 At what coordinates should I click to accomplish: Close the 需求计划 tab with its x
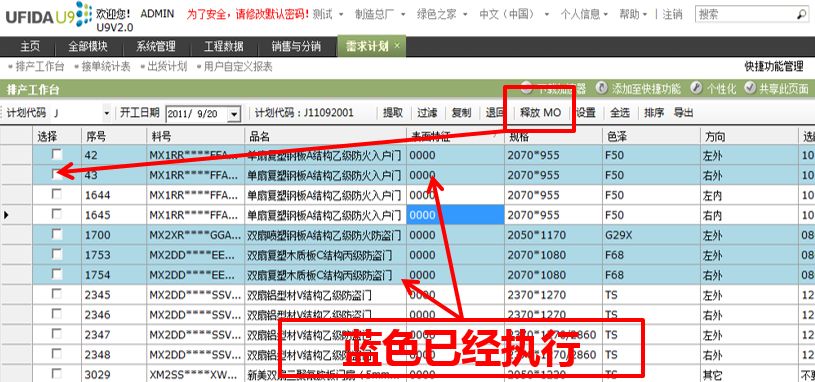(397, 46)
